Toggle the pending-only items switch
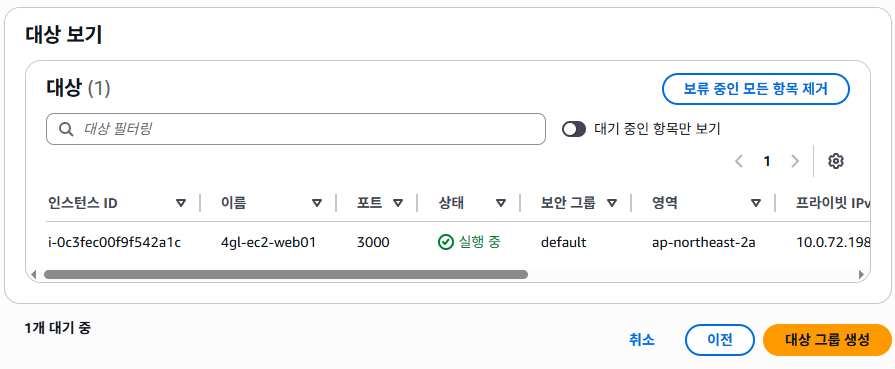Image resolution: width=895 pixels, height=369 pixels. 574,129
